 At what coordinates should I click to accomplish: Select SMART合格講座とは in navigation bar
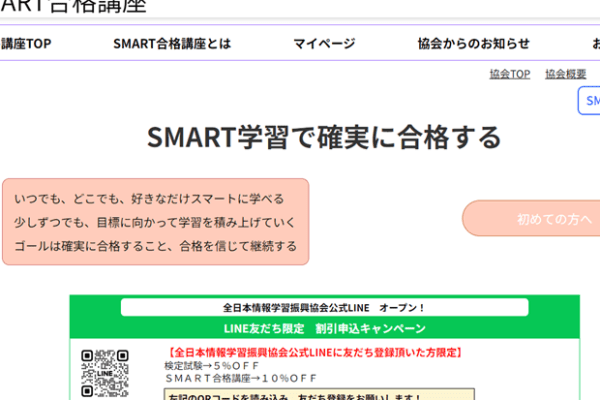point(172,43)
